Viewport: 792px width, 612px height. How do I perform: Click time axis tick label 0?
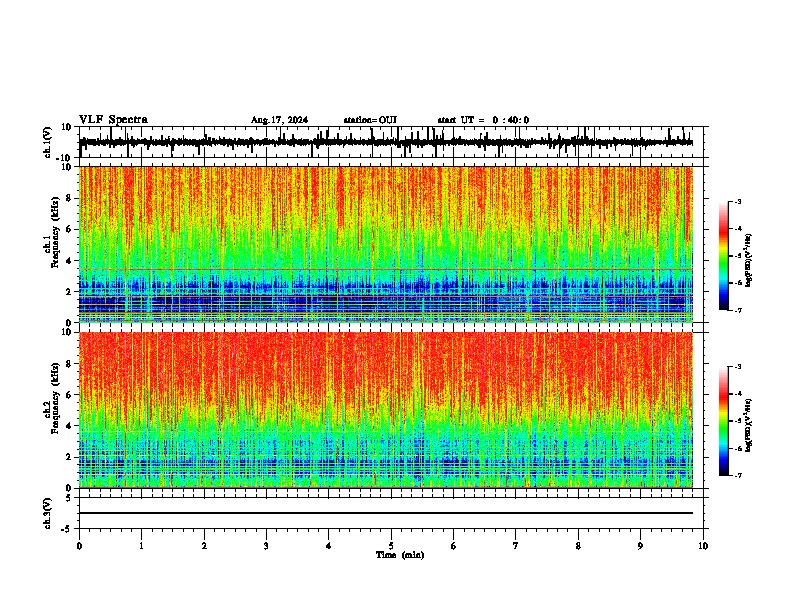[x=79, y=546]
